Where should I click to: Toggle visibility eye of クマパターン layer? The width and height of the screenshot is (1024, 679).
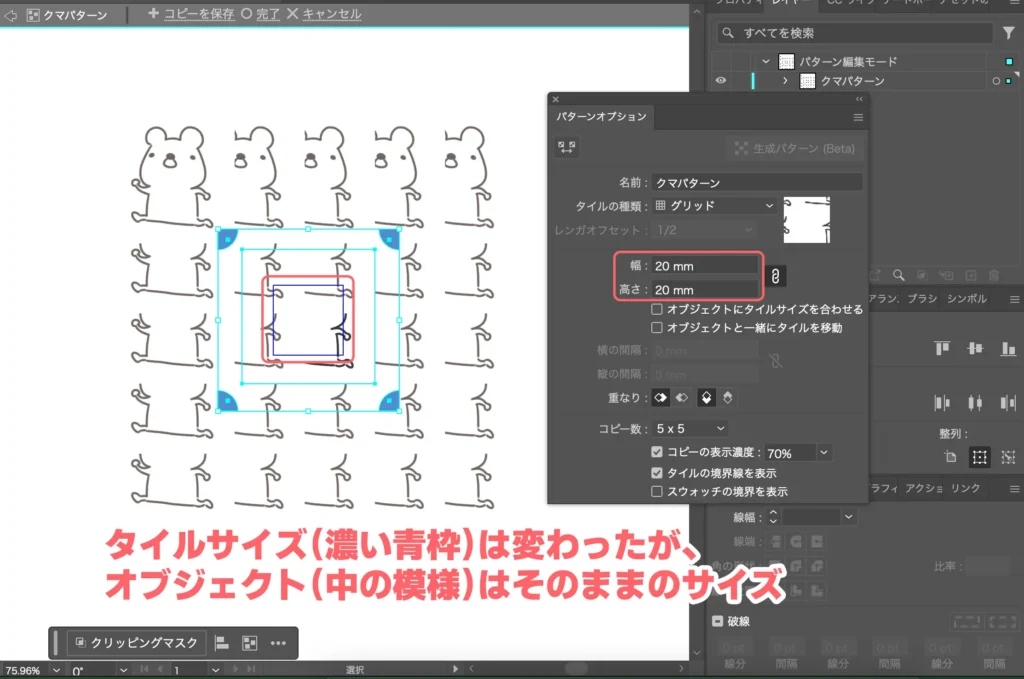[721, 81]
